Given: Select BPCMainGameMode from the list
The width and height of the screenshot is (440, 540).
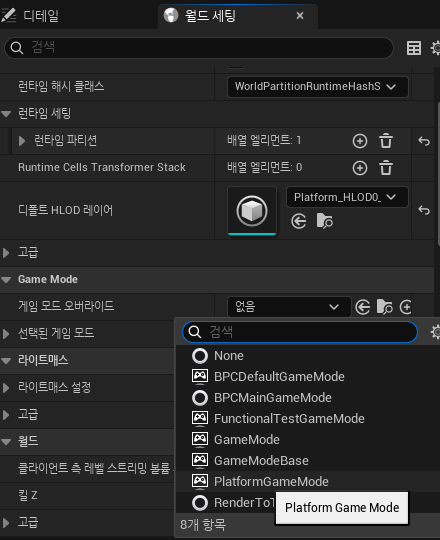Looking at the screenshot, I should tap(308, 398).
